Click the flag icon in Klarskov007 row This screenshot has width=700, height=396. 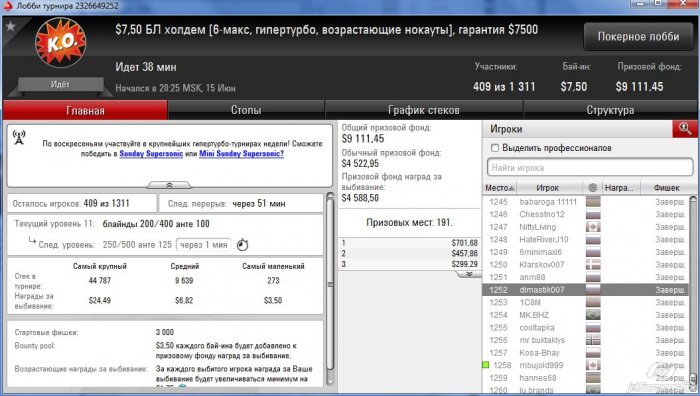pos(593,265)
